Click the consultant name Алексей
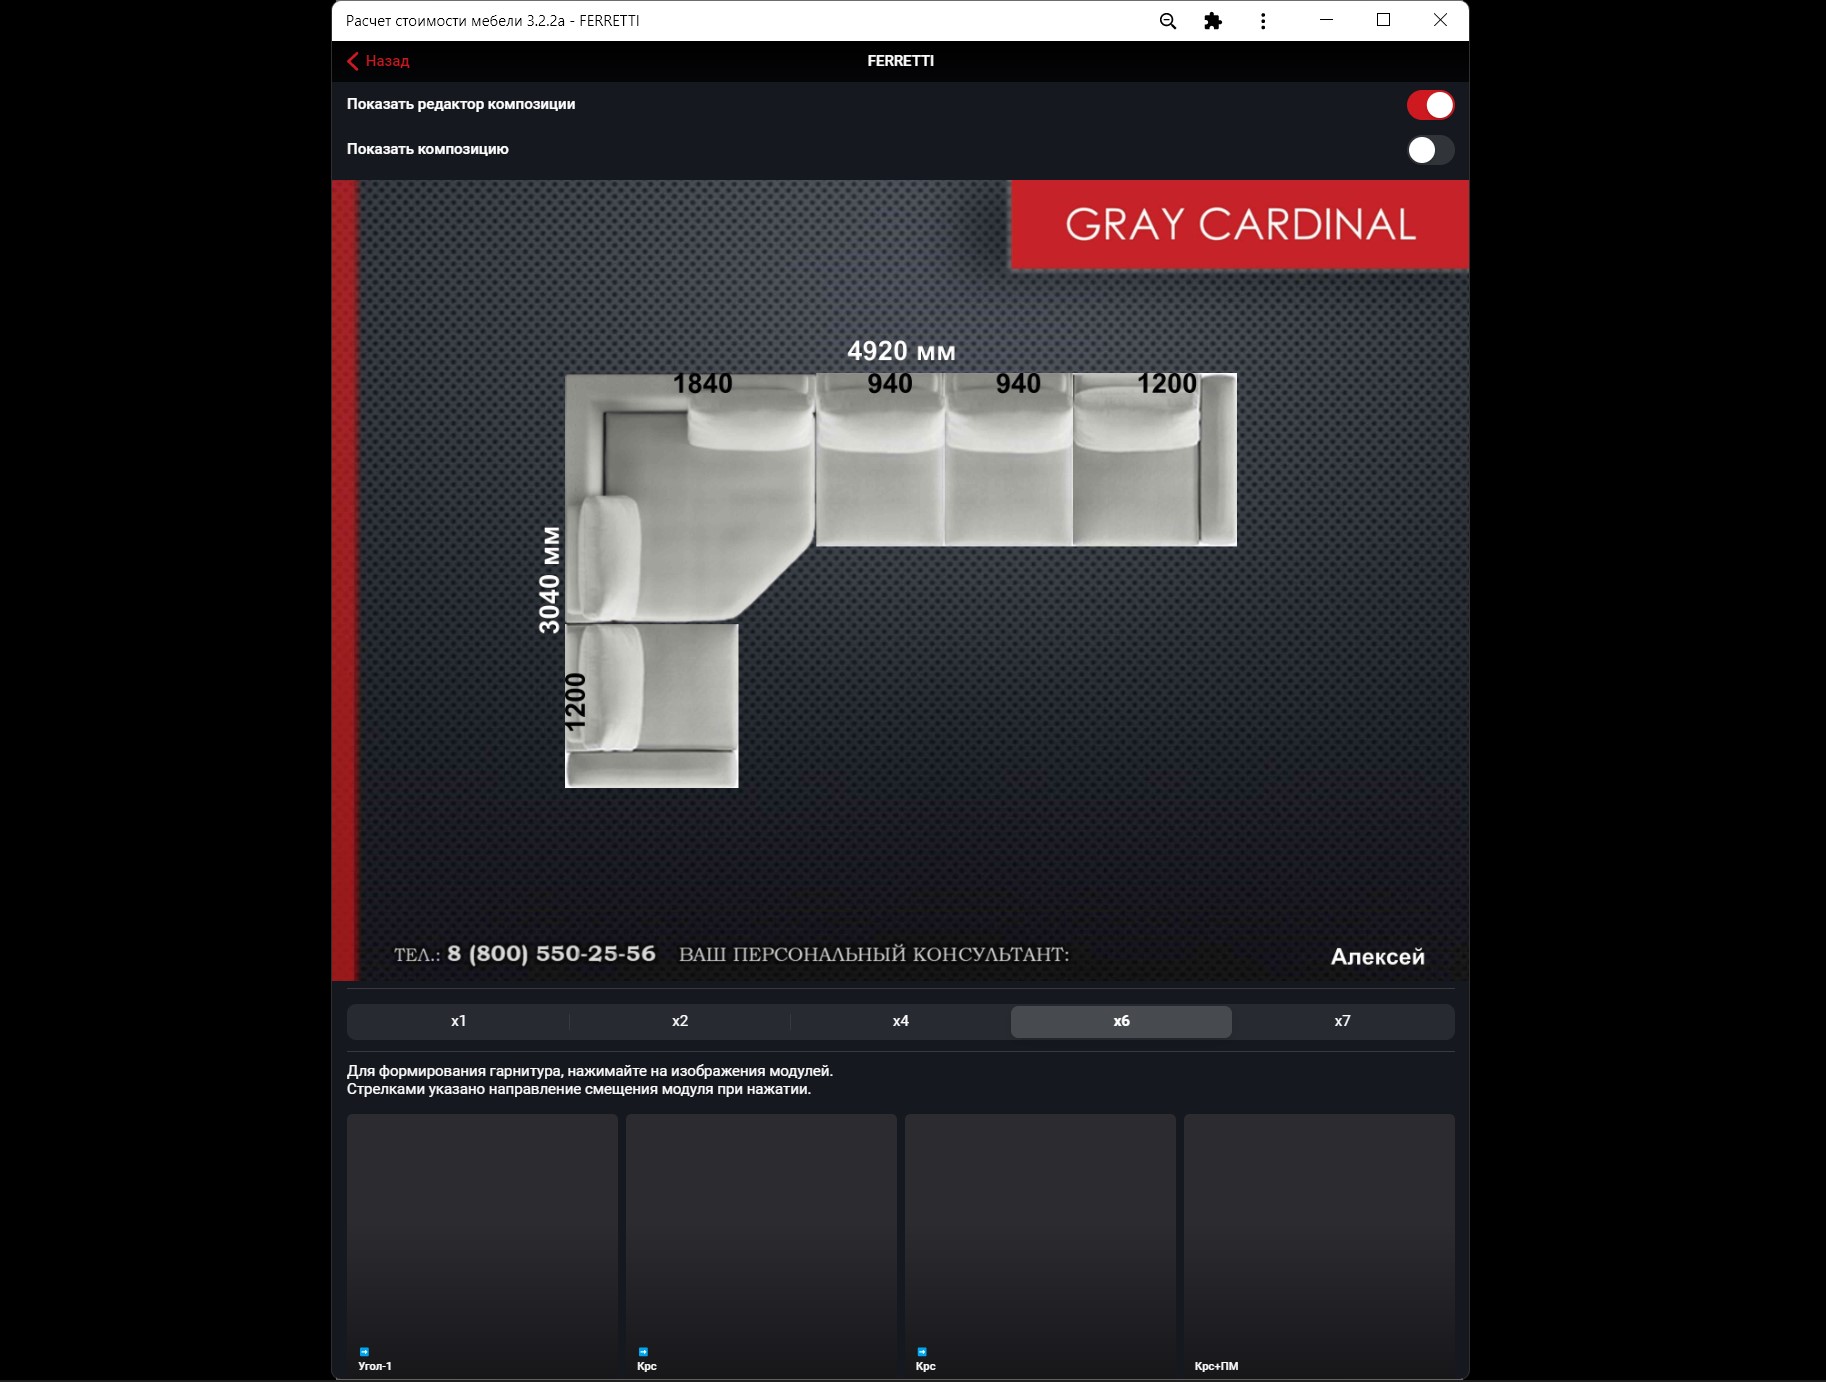 pos(1377,957)
